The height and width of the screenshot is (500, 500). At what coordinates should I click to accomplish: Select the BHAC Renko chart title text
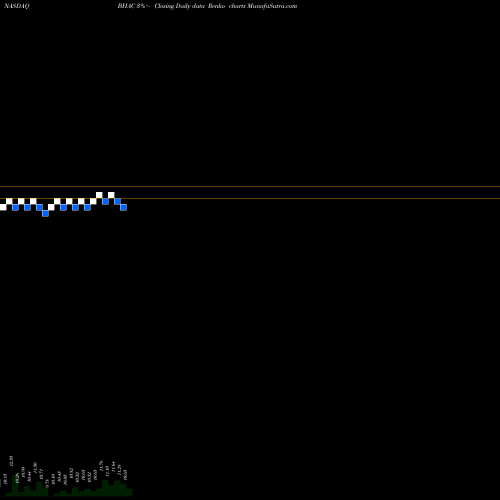(207, 6)
